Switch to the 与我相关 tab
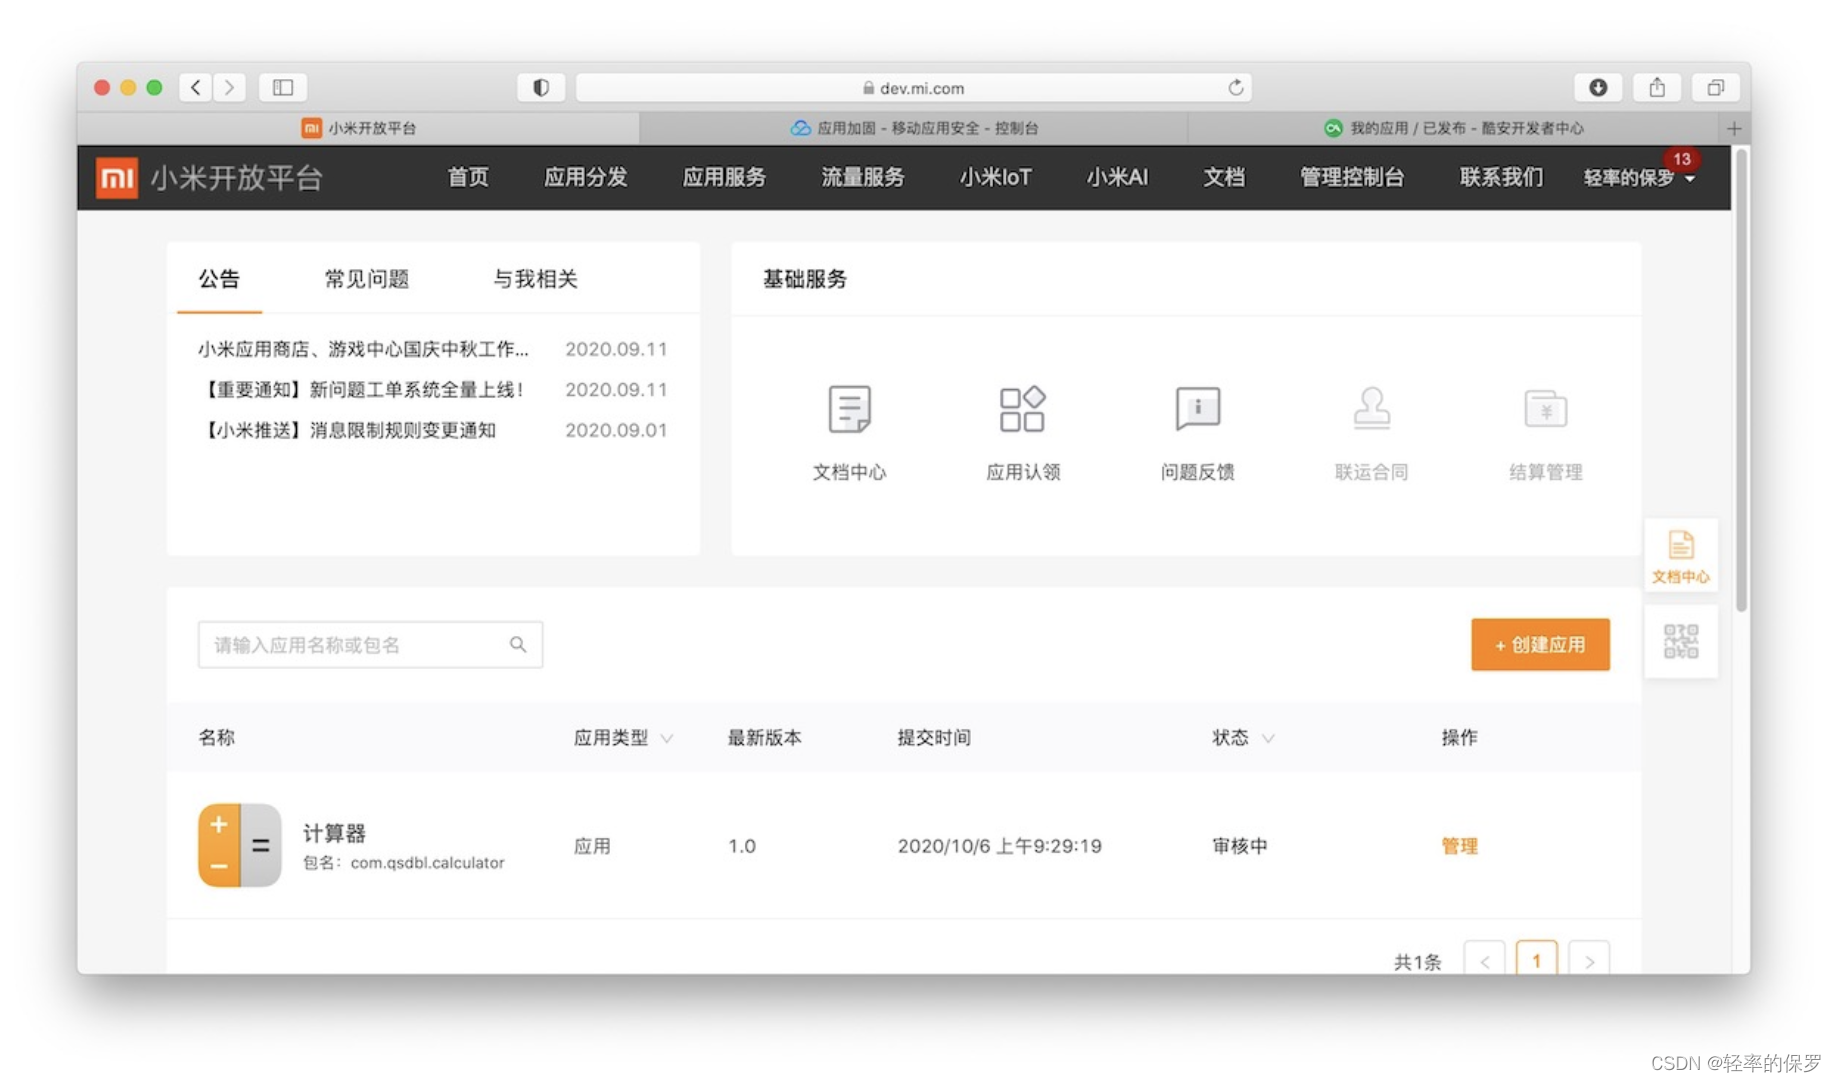The width and height of the screenshot is (1836, 1082). [536, 279]
